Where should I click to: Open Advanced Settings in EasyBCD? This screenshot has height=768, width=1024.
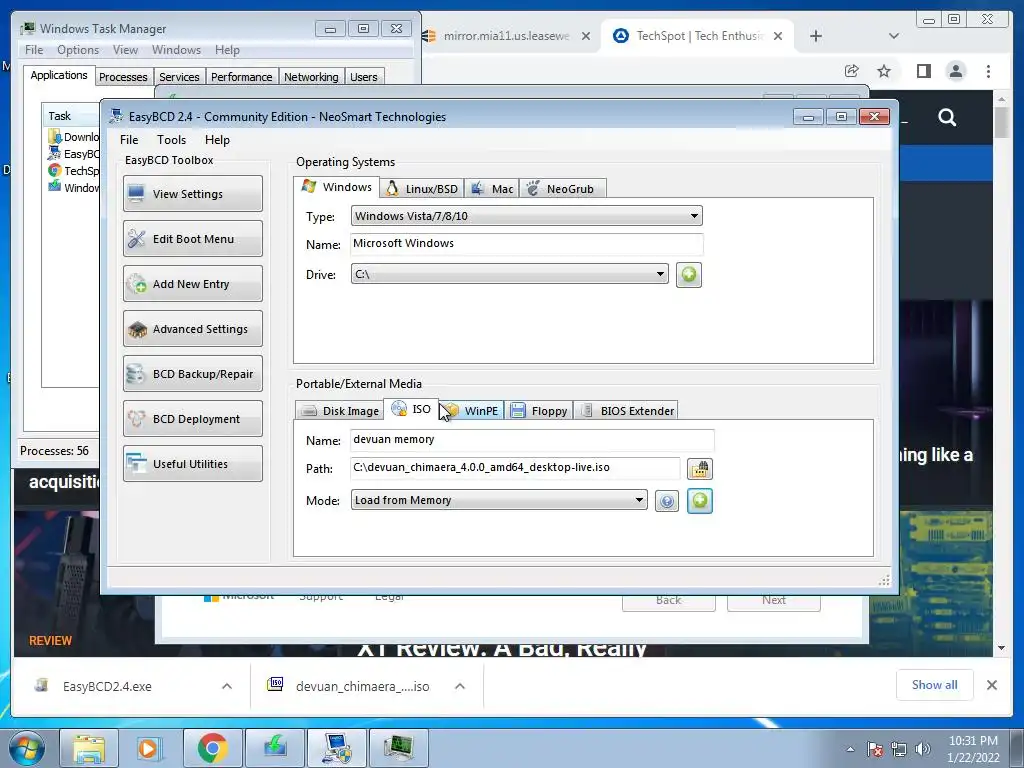(193, 328)
